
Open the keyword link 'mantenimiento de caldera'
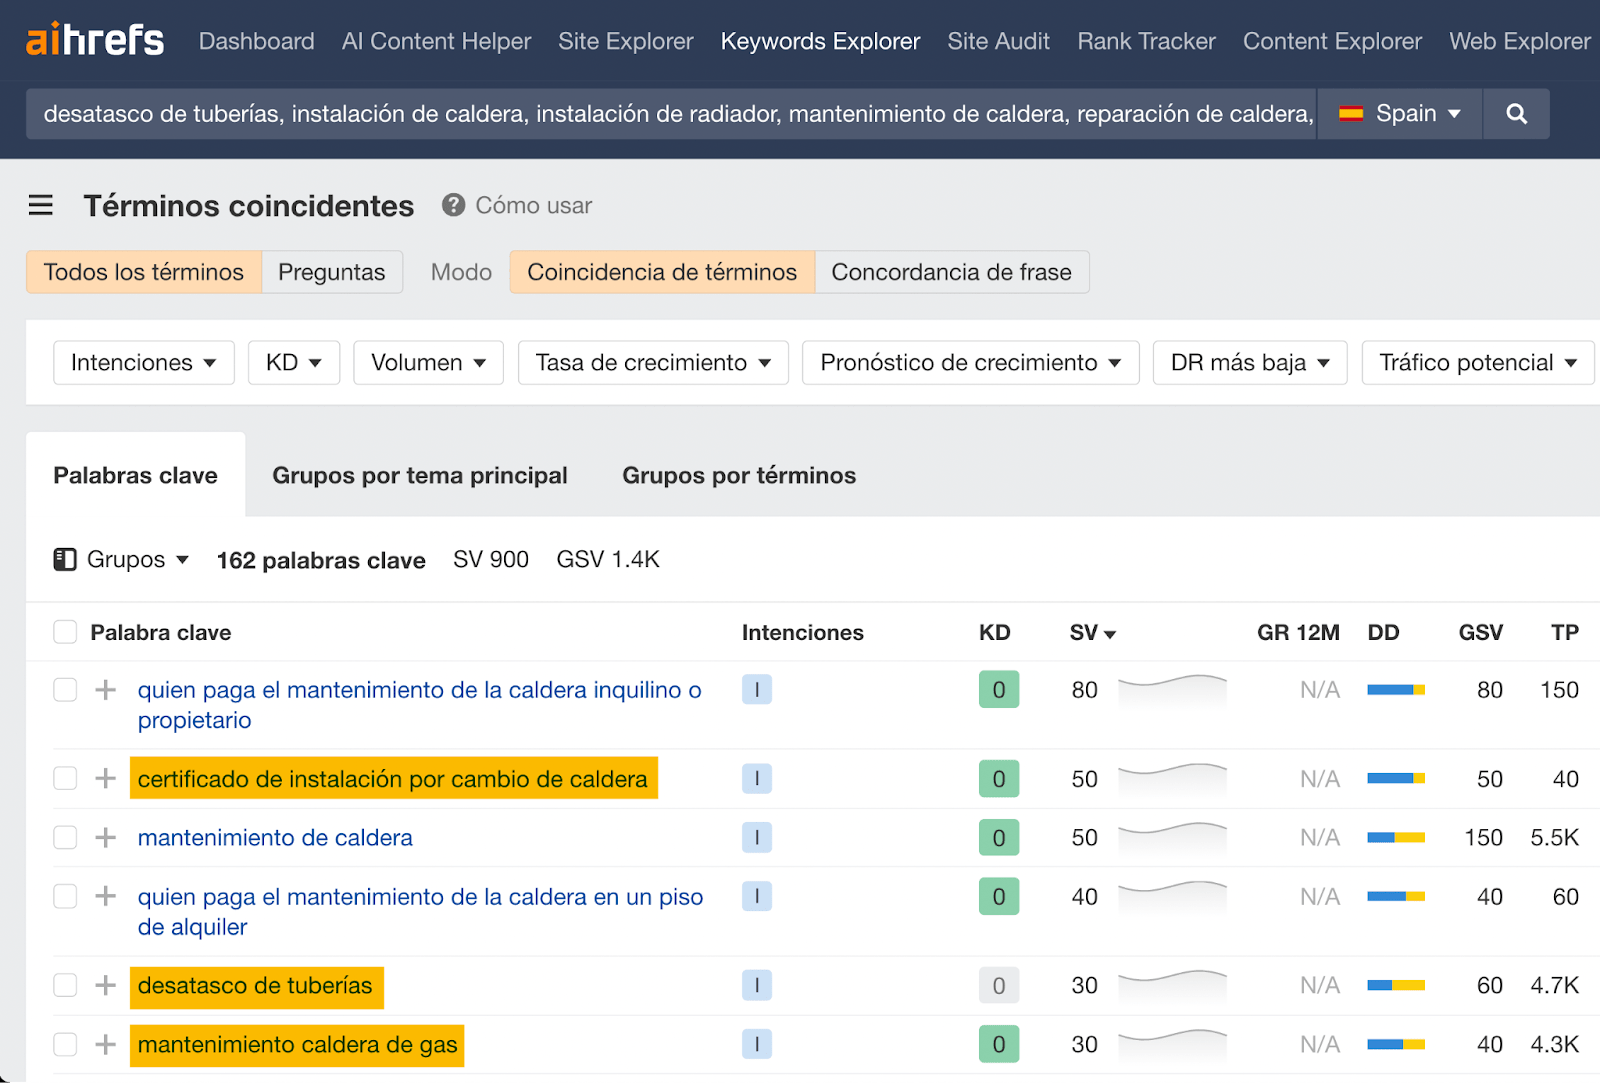[x=274, y=837]
